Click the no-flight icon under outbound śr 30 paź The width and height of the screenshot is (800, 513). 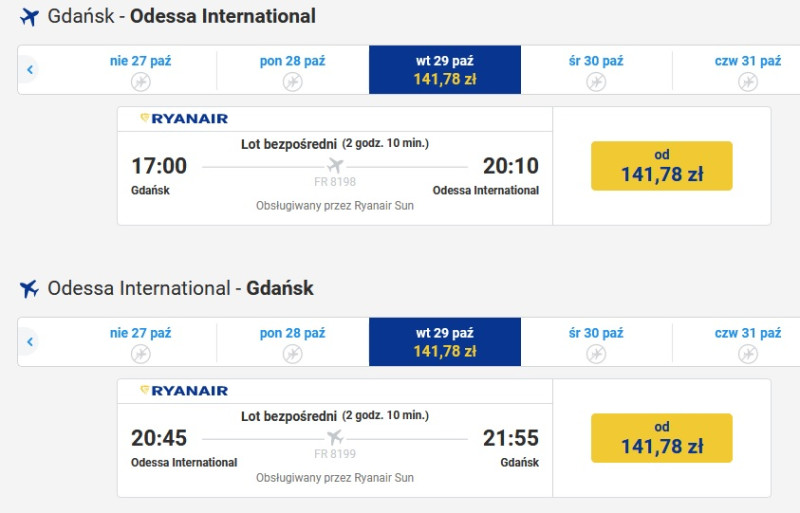(x=596, y=82)
